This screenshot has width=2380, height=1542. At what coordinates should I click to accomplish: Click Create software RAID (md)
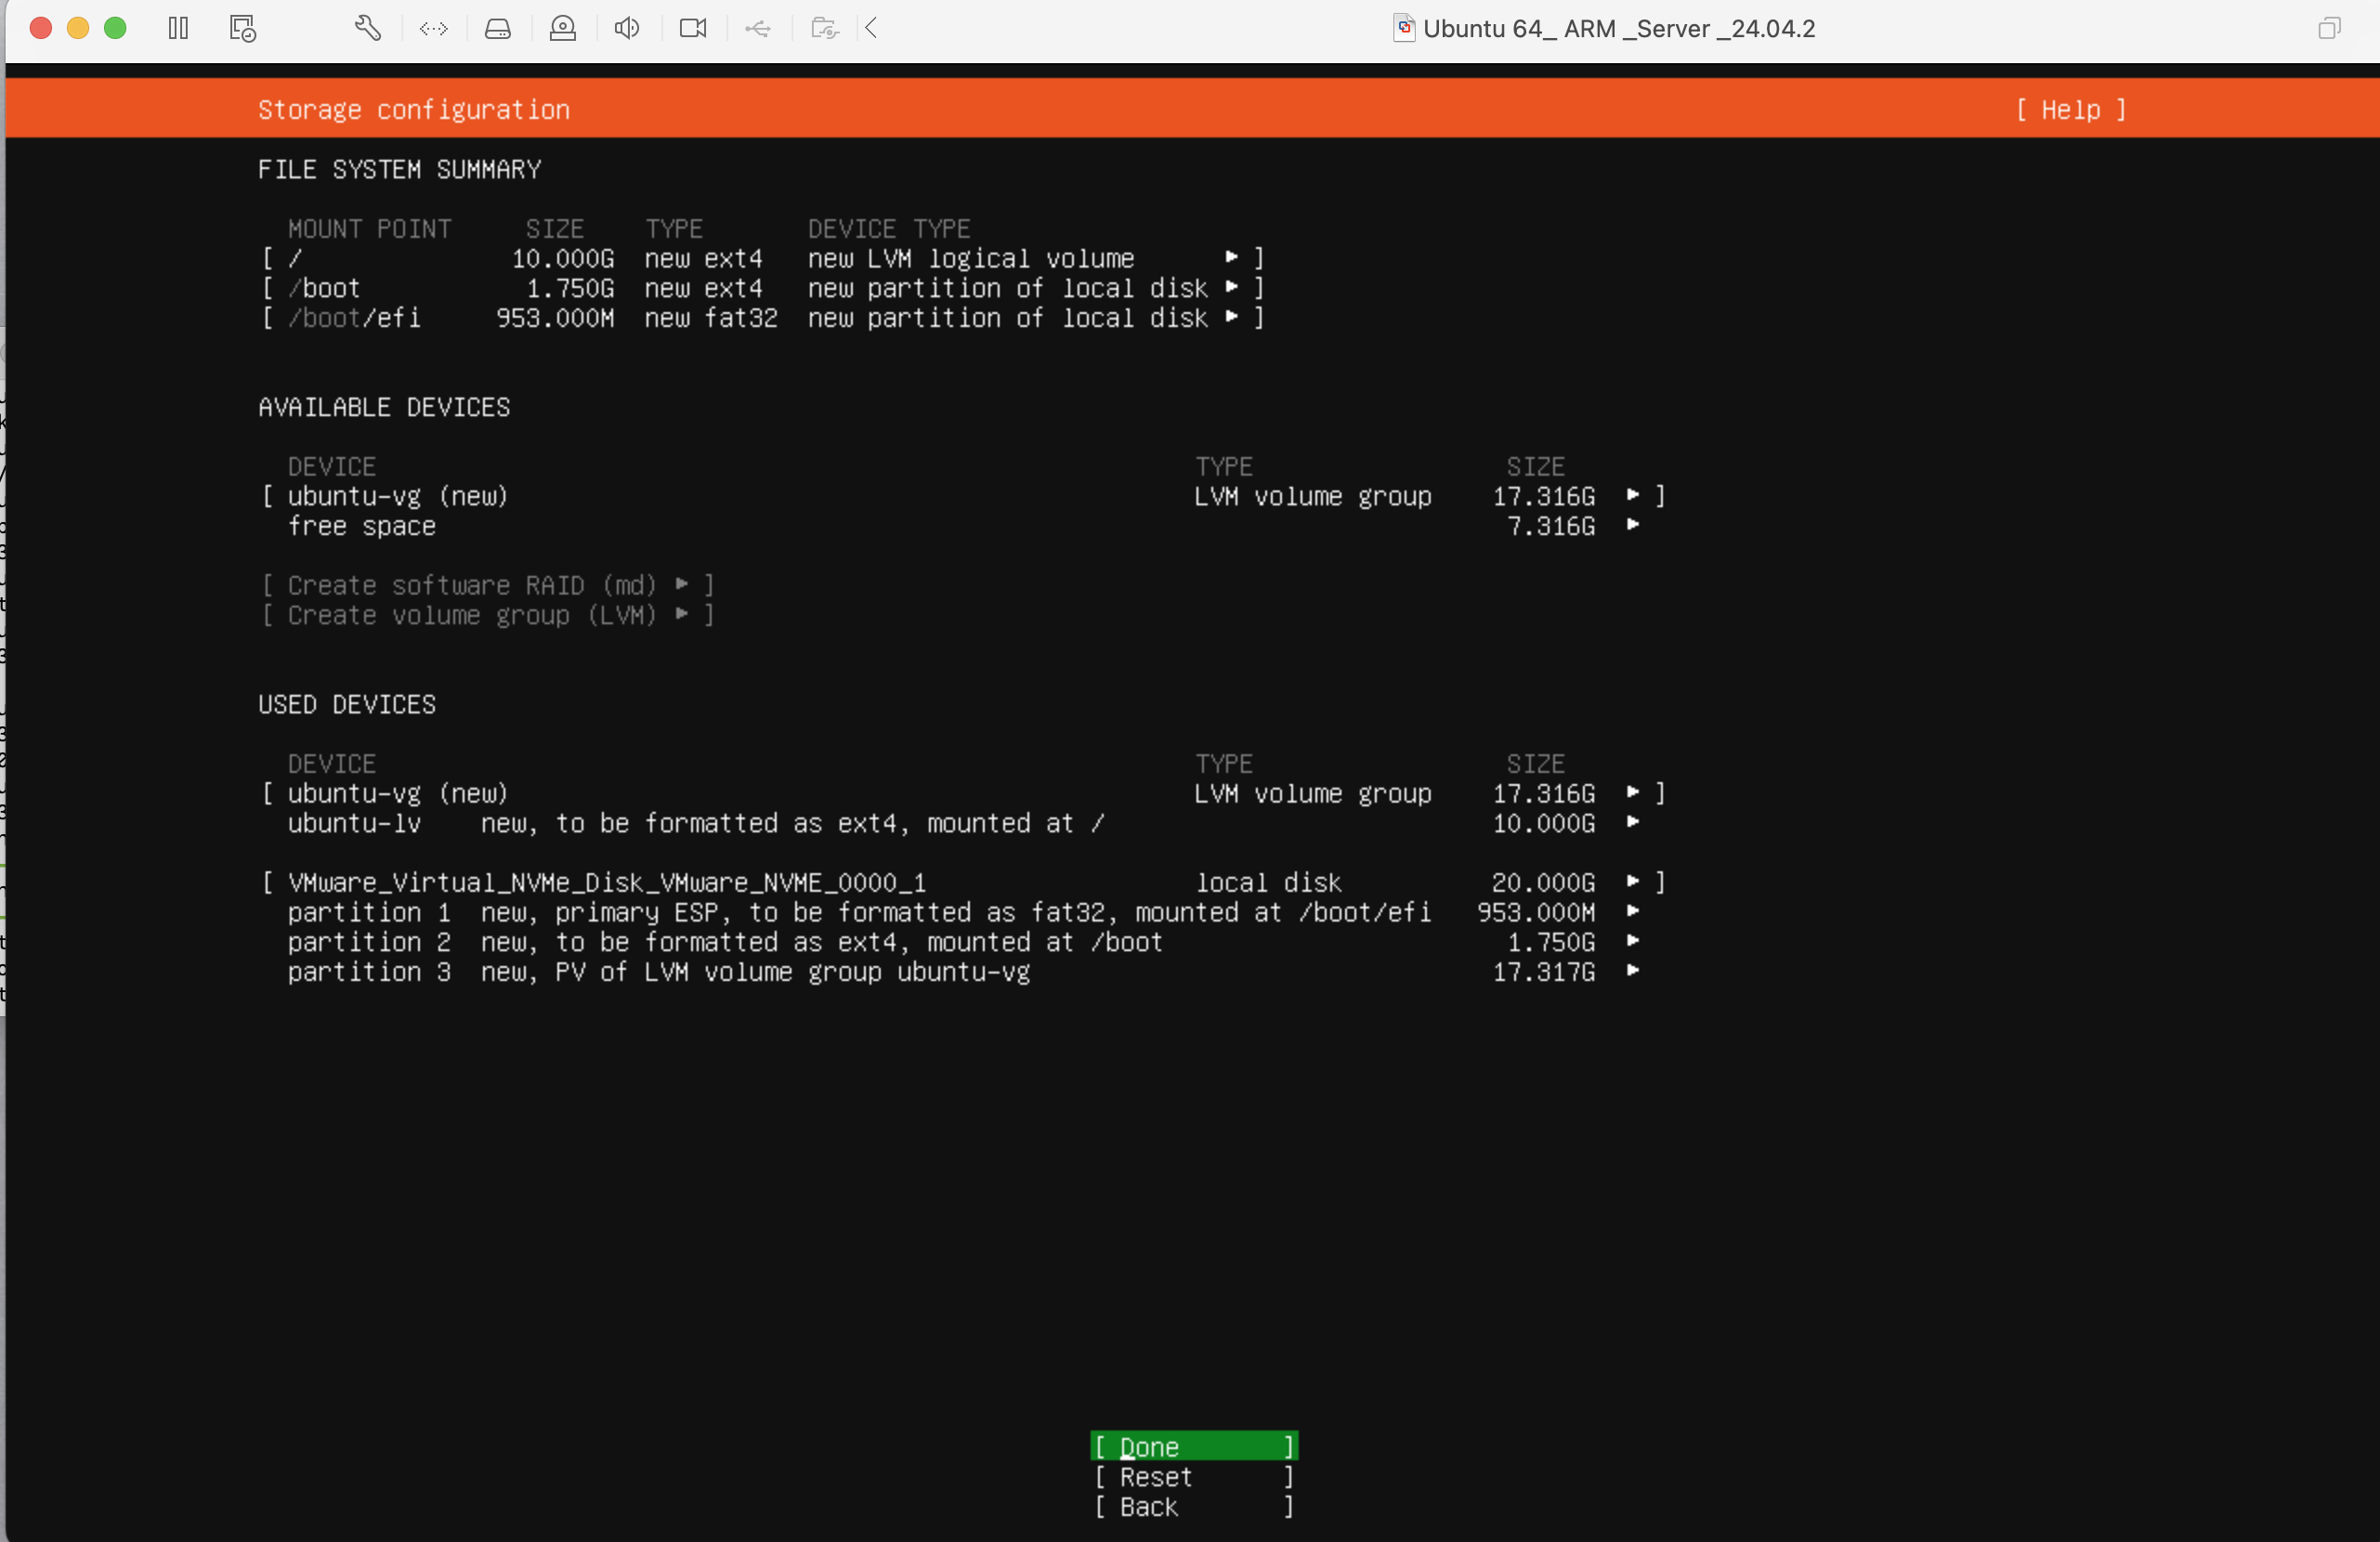pyautogui.click(x=488, y=585)
